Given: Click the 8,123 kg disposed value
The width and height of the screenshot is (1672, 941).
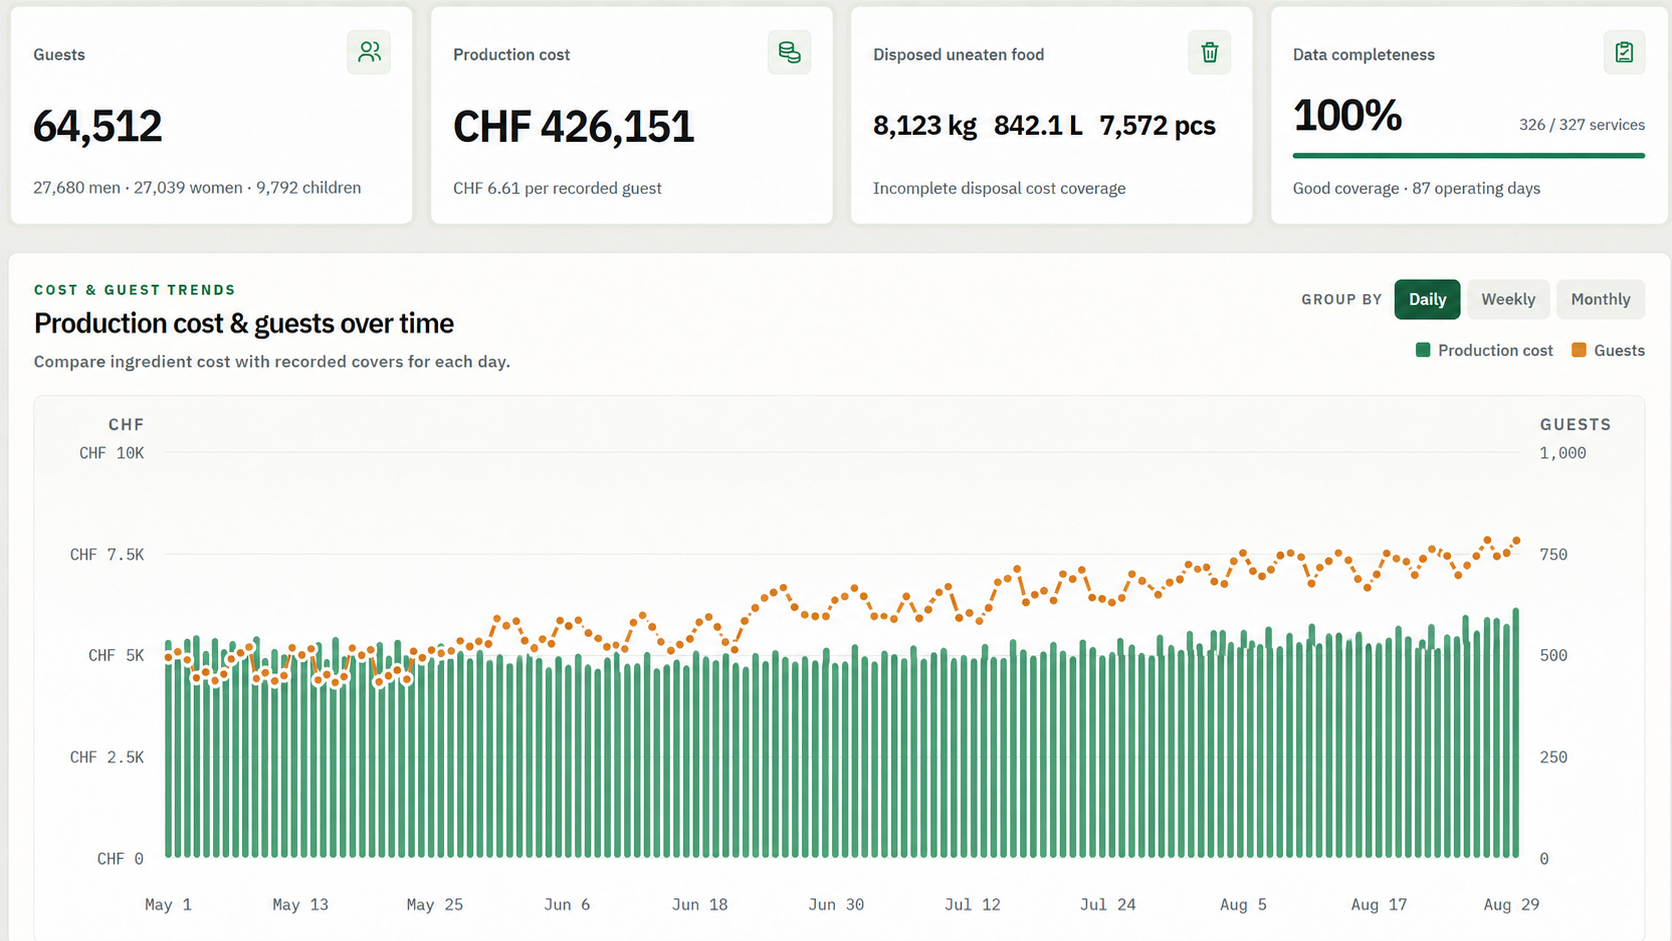Looking at the screenshot, I should coord(924,125).
